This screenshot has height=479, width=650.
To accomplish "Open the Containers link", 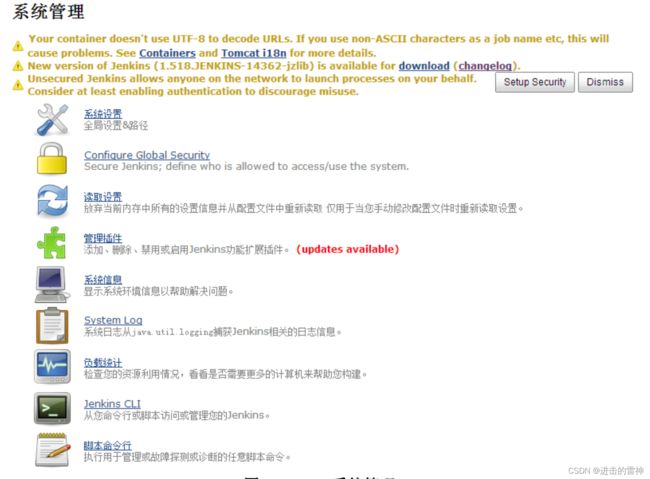I will point(167,53).
